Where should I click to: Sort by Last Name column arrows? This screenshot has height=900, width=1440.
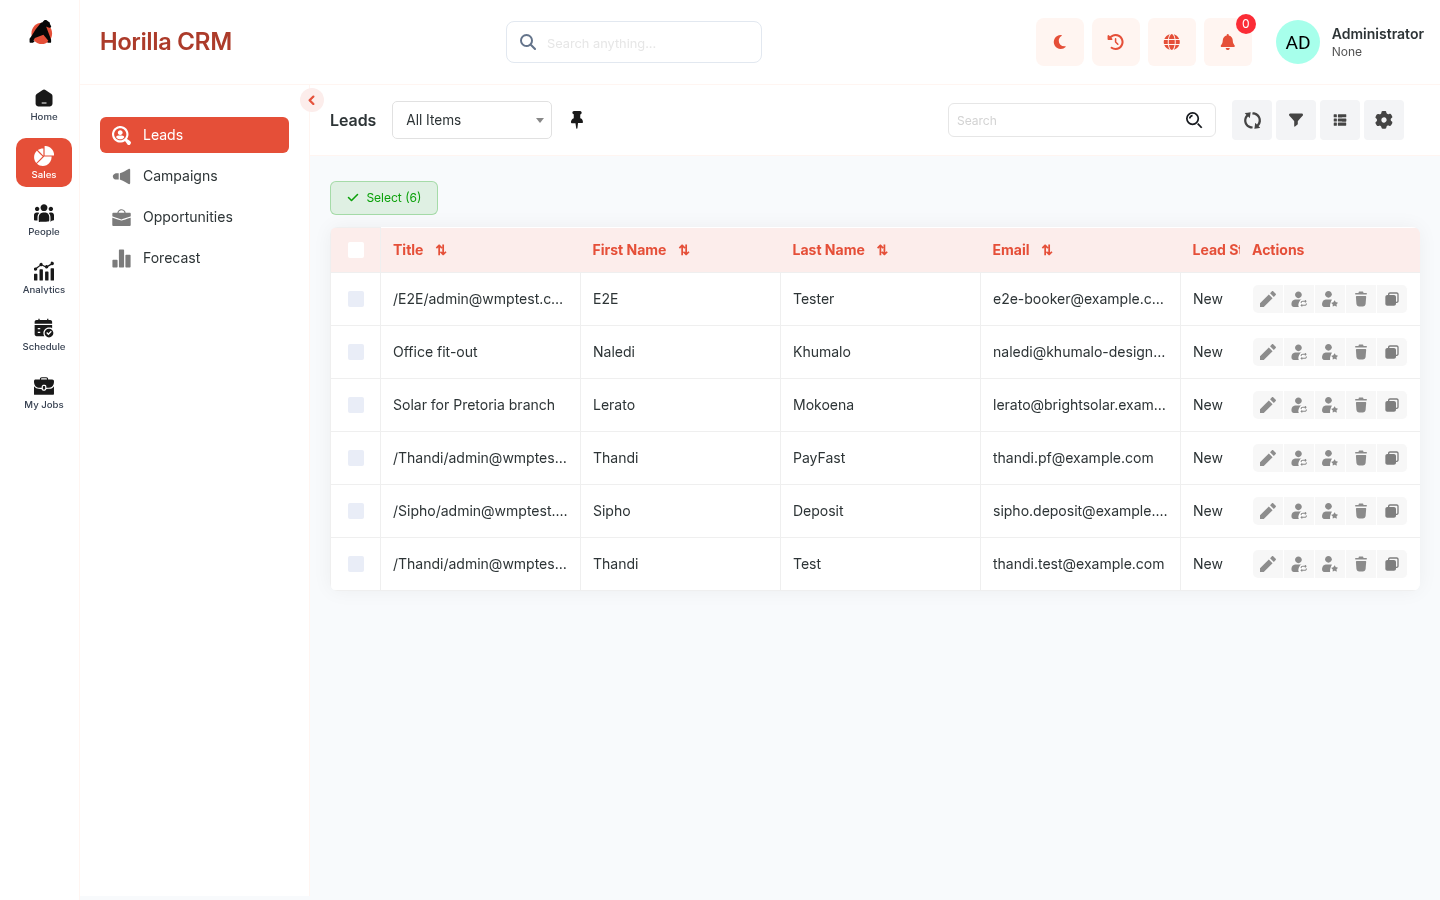pyautogui.click(x=882, y=250)
